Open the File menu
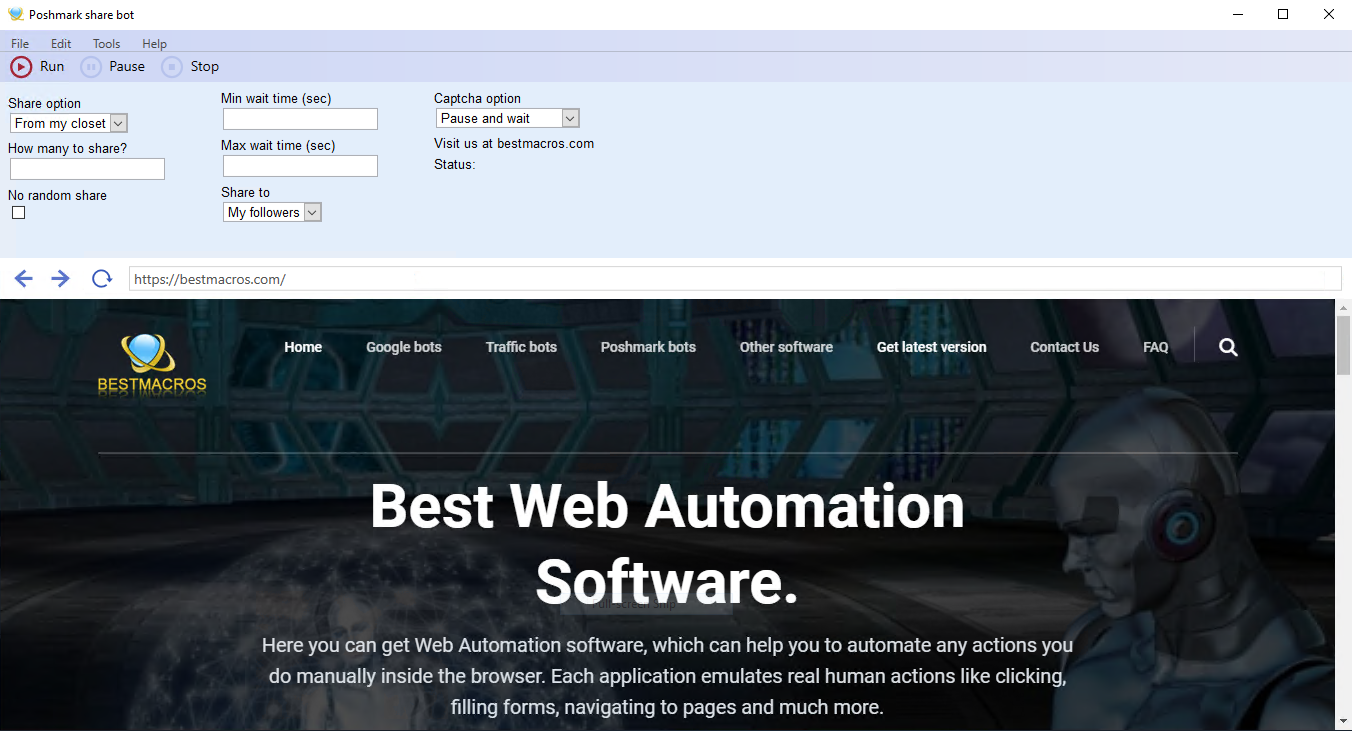This screenshot has height=731, width=1352. 20,44
